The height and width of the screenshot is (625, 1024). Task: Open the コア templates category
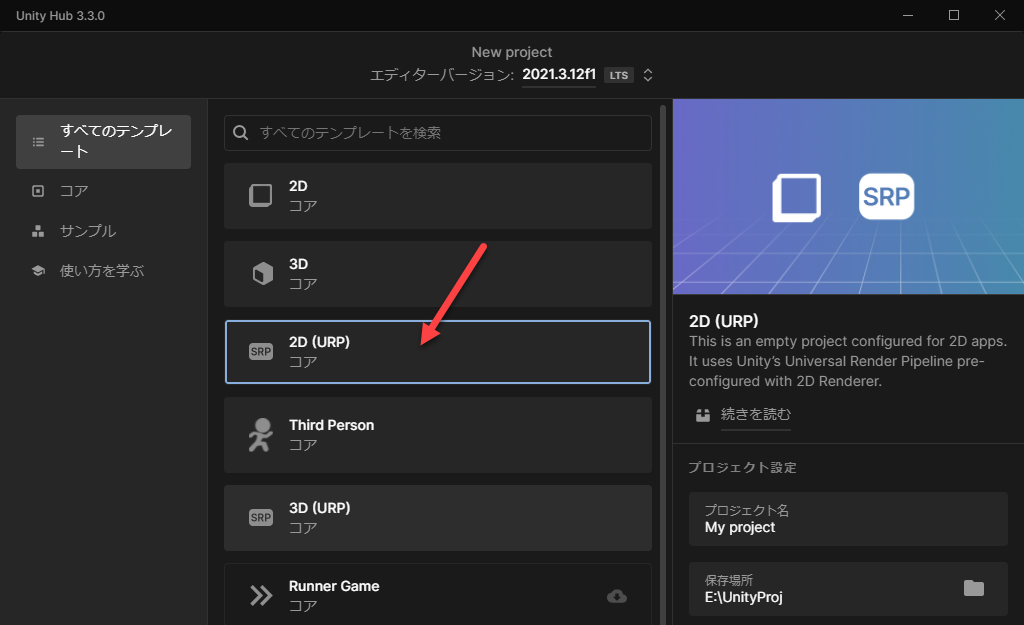click(x=73, y=191)
